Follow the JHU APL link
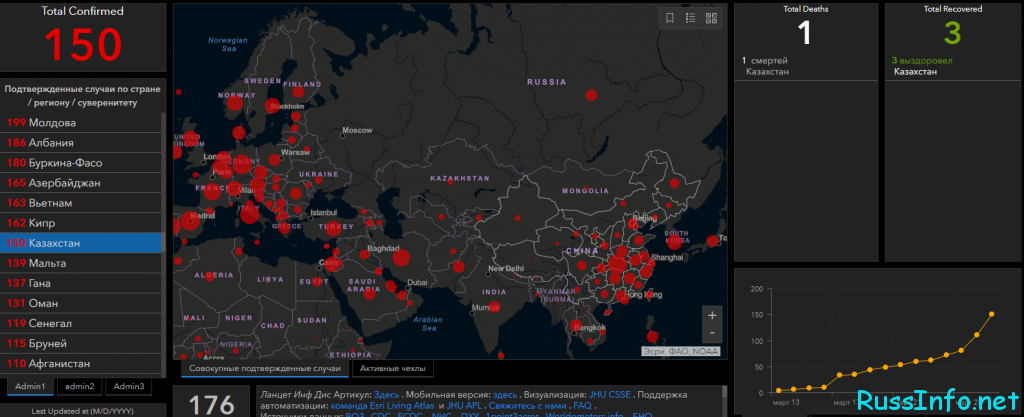This screenshot has height=417, width=1024. (x=463, y=405)
